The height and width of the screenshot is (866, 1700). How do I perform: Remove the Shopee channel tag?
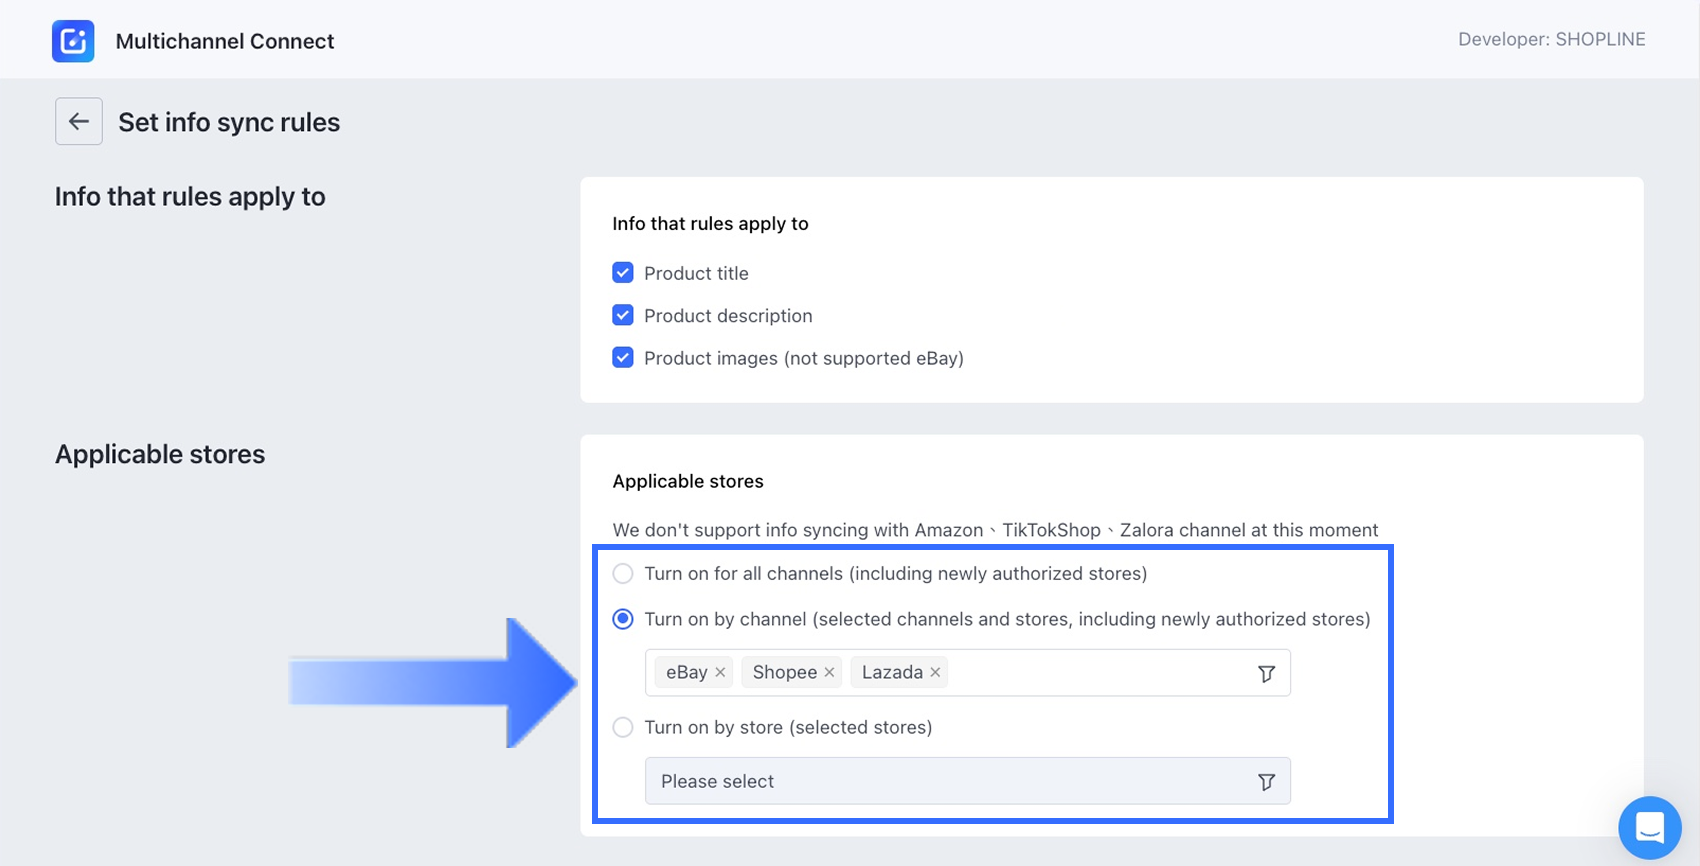(829, 673)
